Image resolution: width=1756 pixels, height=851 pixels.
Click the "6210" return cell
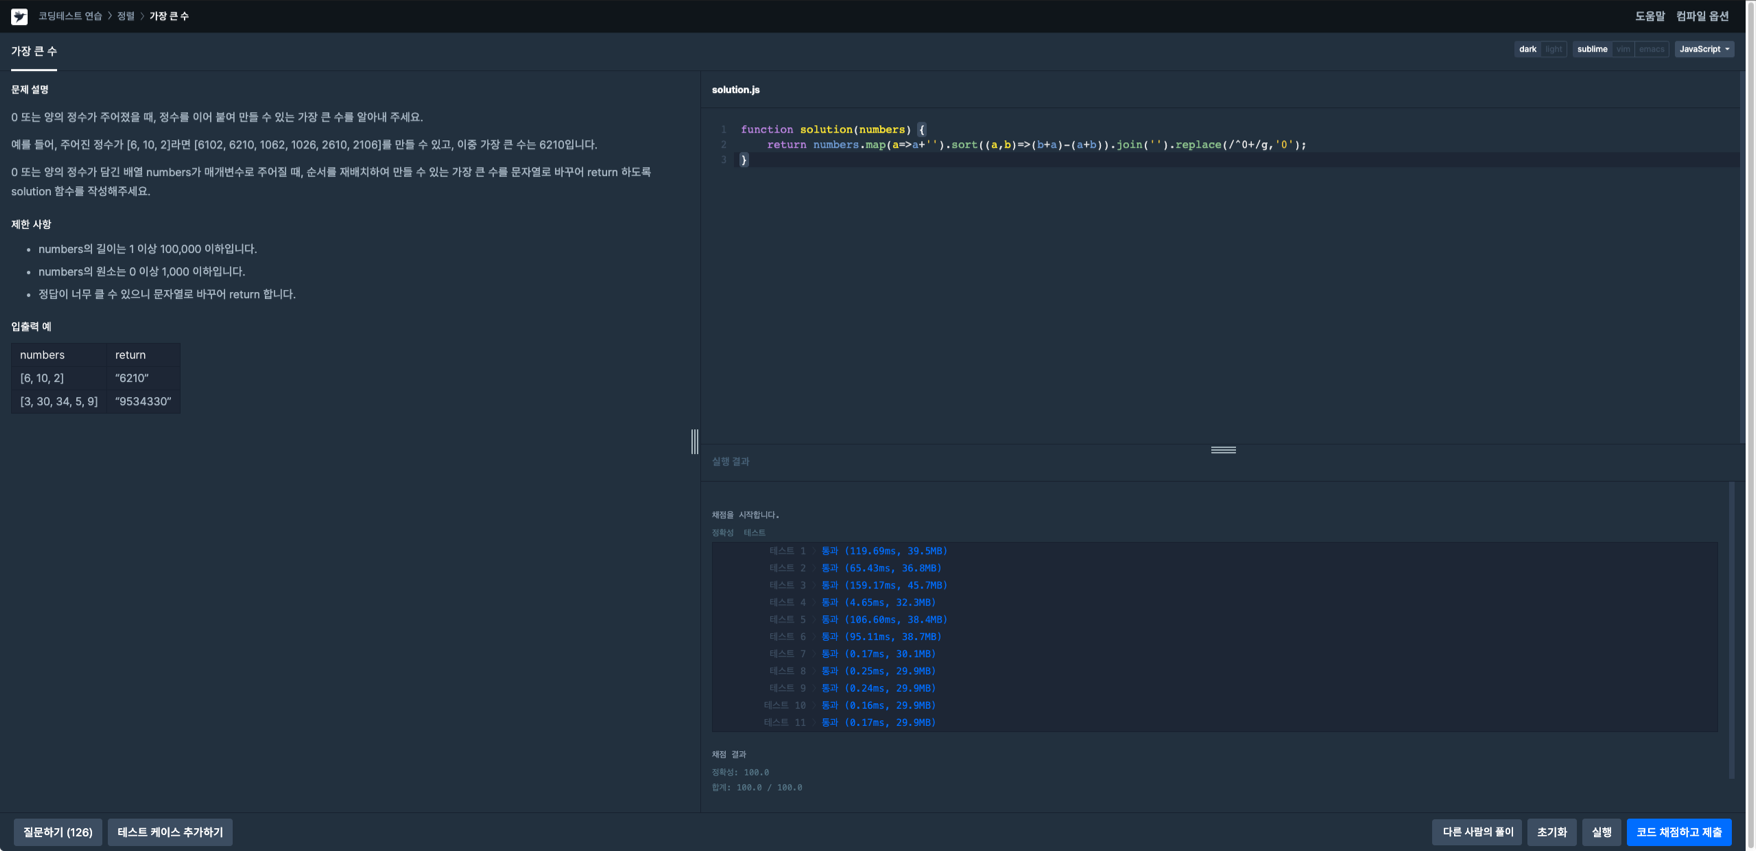coord(143,378)
